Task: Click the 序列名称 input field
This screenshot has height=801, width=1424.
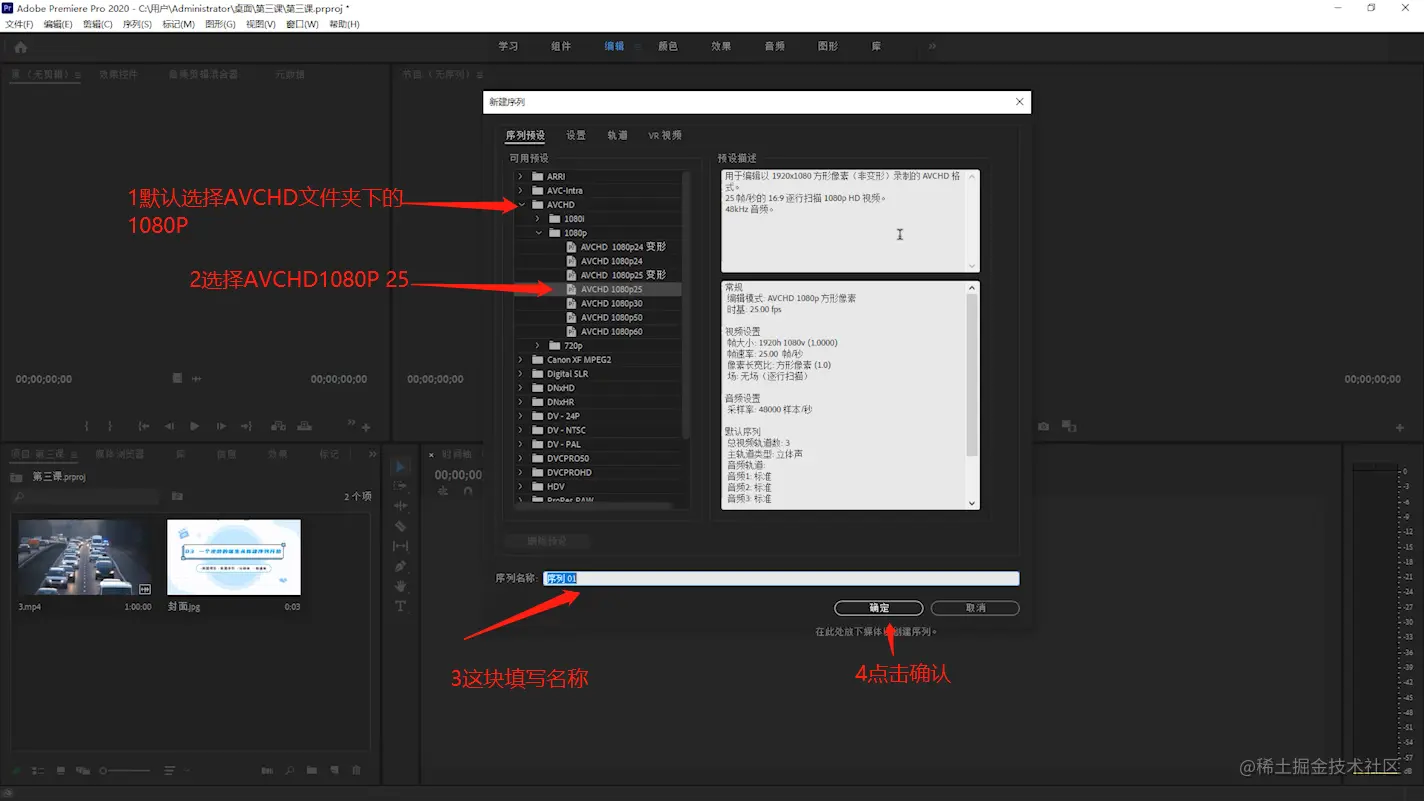Action: pos(781,578)
